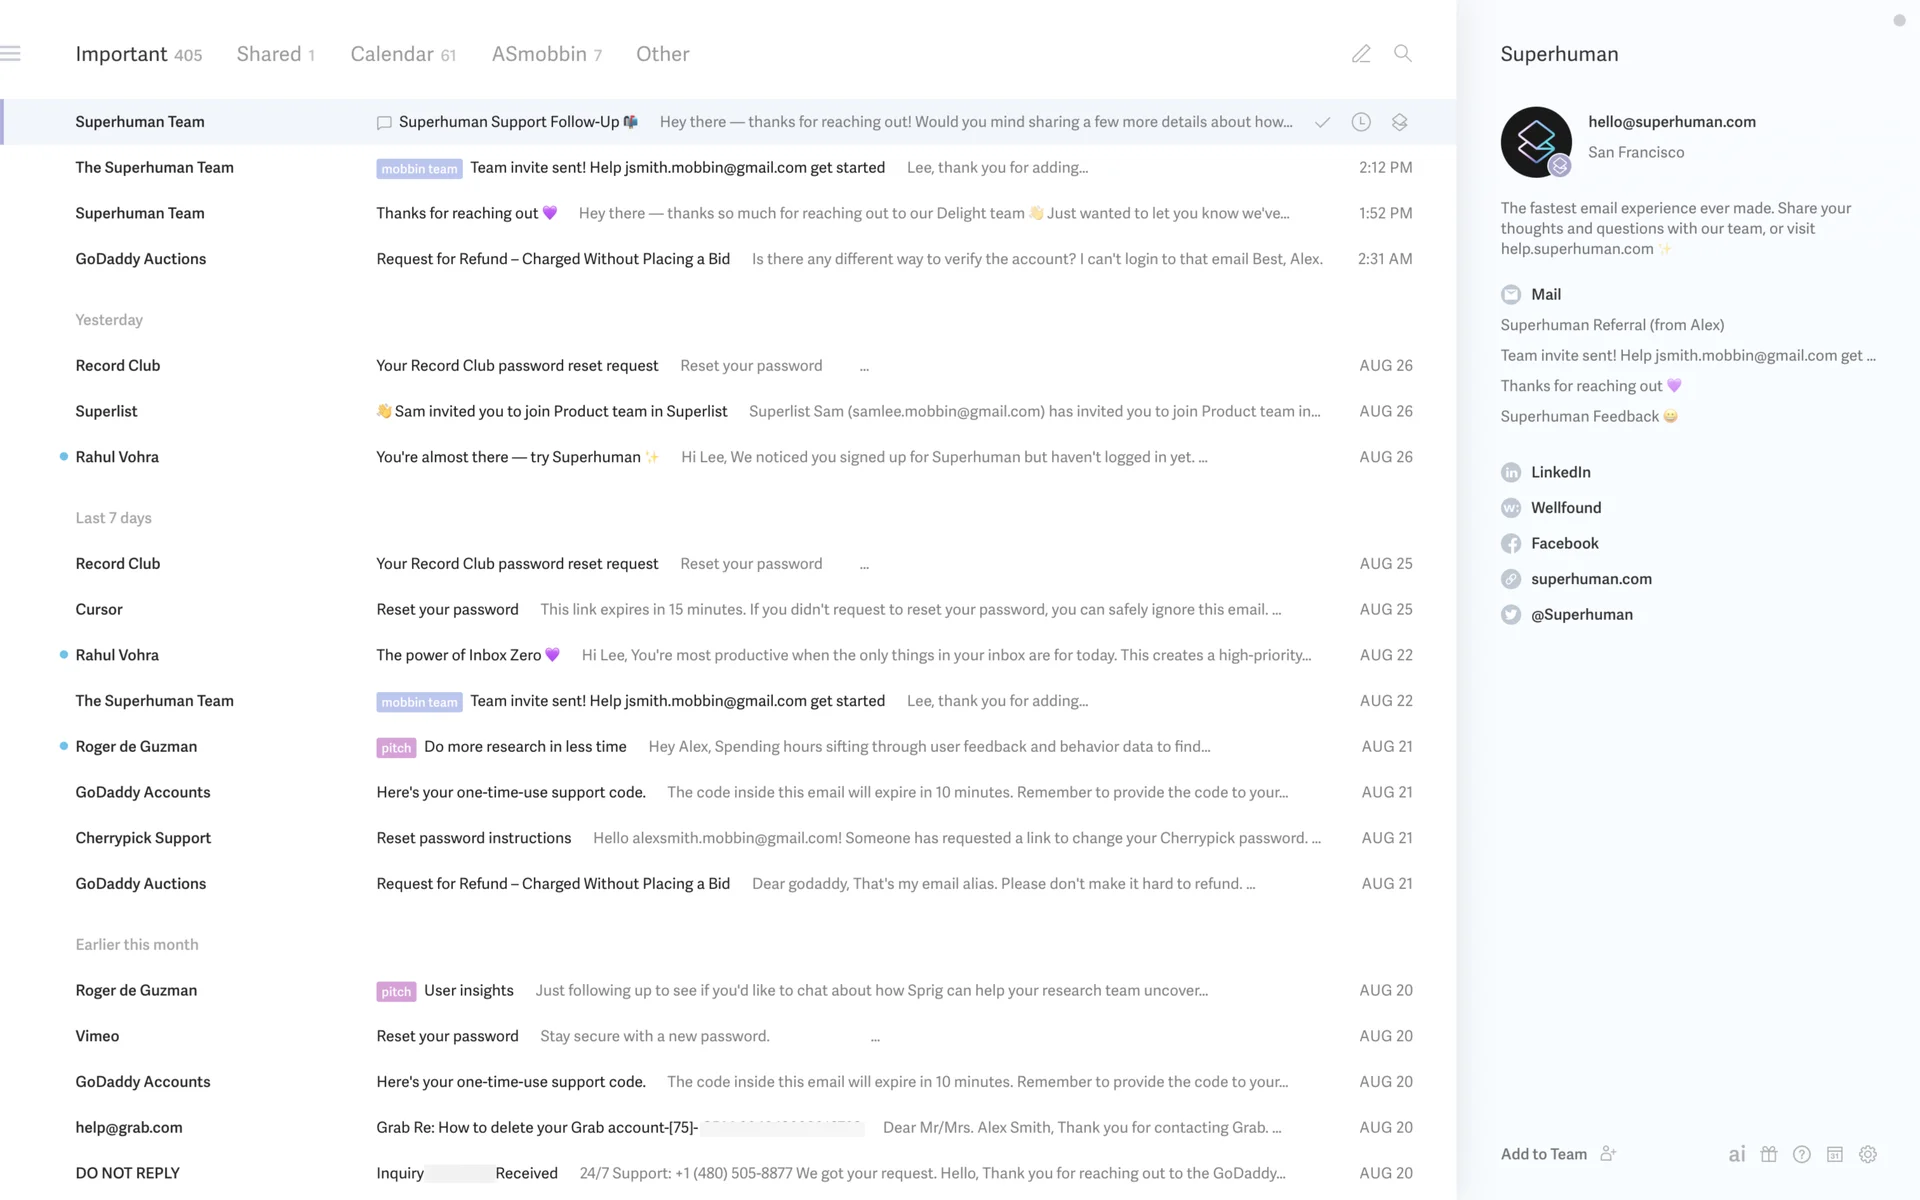This screenshot has height=1200, width=1920.
Task: Open search with the magnifier icon
Action: pyautogui.click(x=1403, y=54)
